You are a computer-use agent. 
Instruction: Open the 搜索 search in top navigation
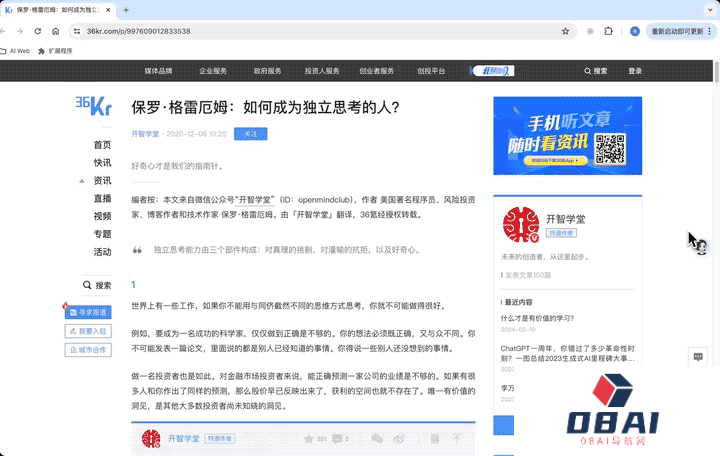[596, 71]
